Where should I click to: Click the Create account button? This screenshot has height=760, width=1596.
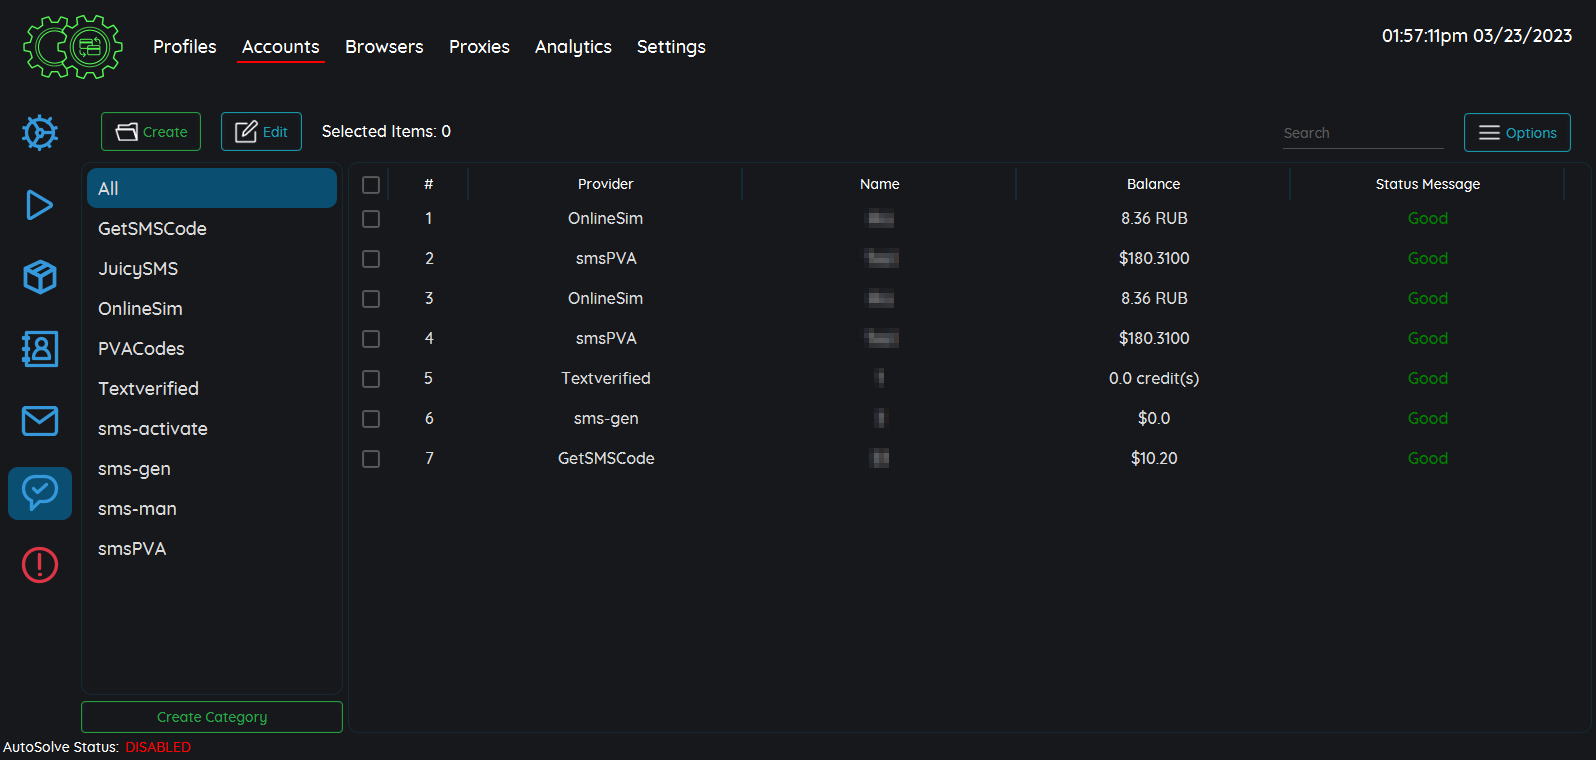[151, 132]
